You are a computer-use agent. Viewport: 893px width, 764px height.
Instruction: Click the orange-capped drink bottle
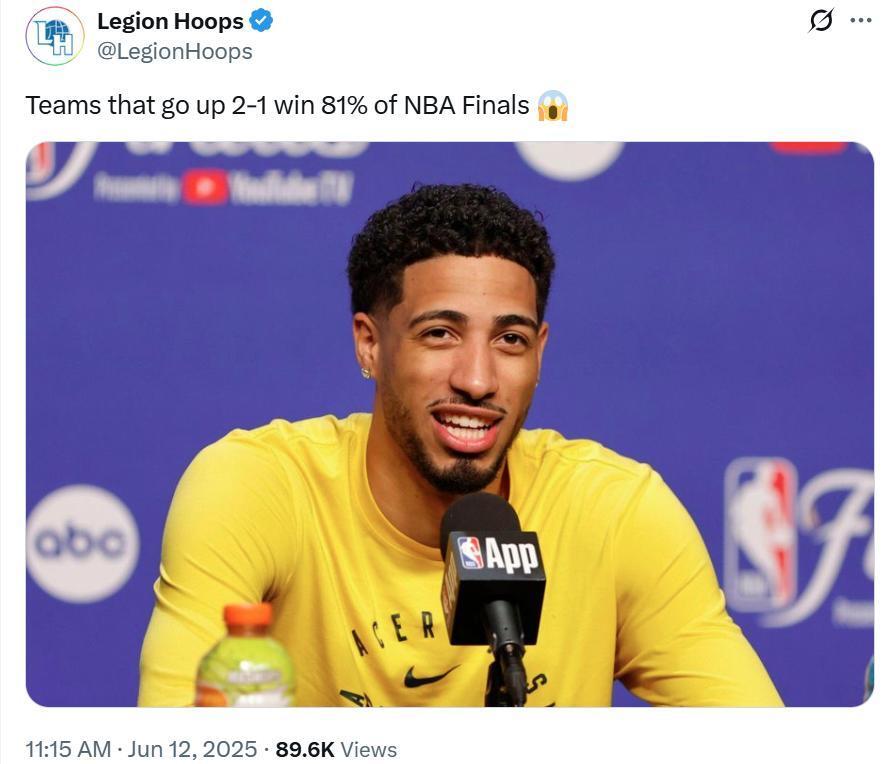point(246,655)
